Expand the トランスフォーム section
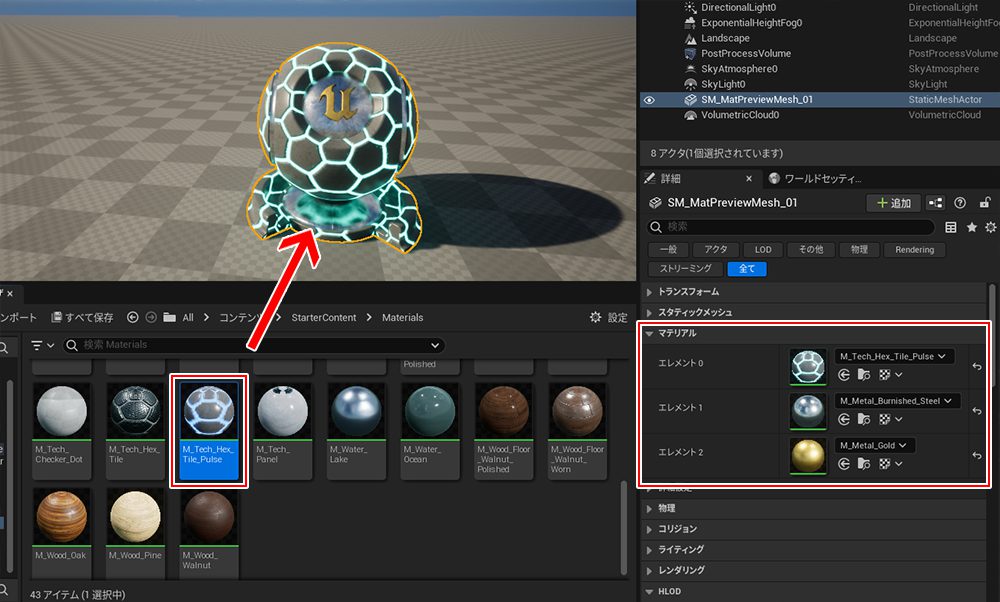This screenshot has width=1000, height=602. (650, 292)
